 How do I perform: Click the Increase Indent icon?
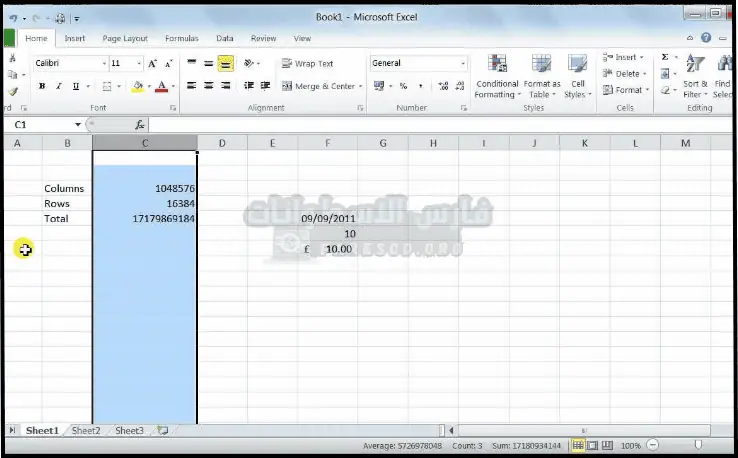point(266,86)
